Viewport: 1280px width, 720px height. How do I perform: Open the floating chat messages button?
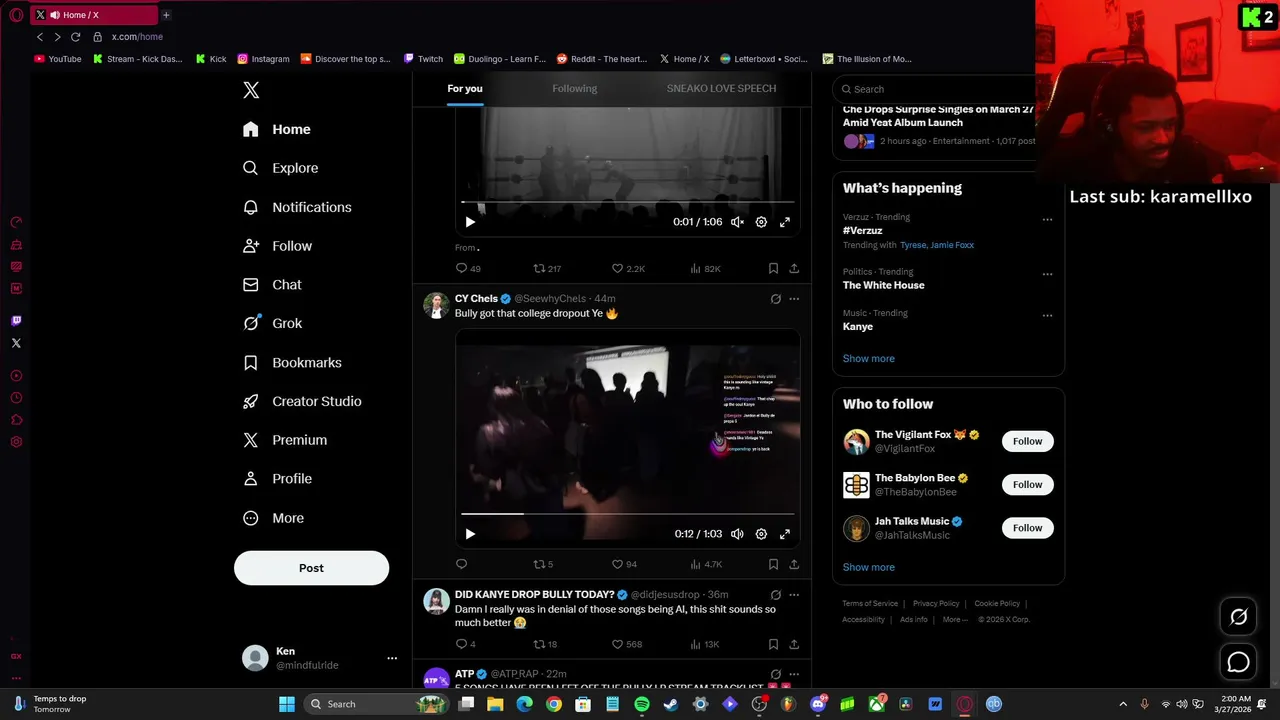click(x=1238, y=662)
